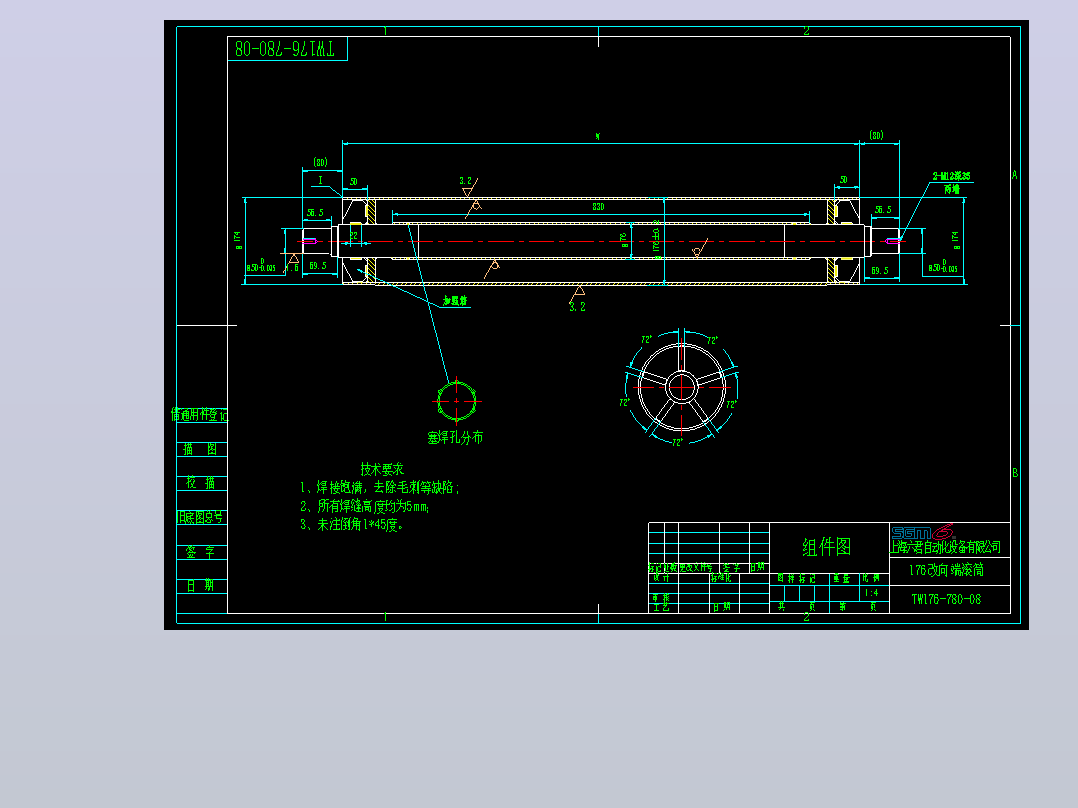The image size is (1078, 808).
Task: Click the 设计 cell in title block
Action: click(661, 578)
